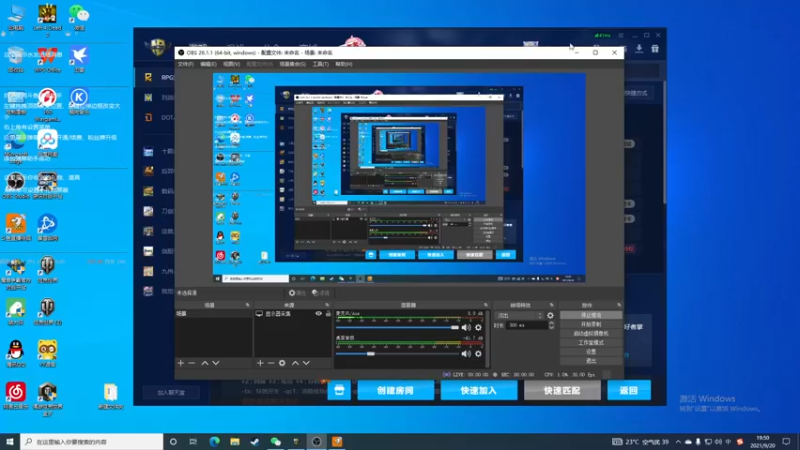Image resolution: width=800 pixels, height=450 pixels.
Task: Add a new source with the plus icon
Action: click(260, 363)
